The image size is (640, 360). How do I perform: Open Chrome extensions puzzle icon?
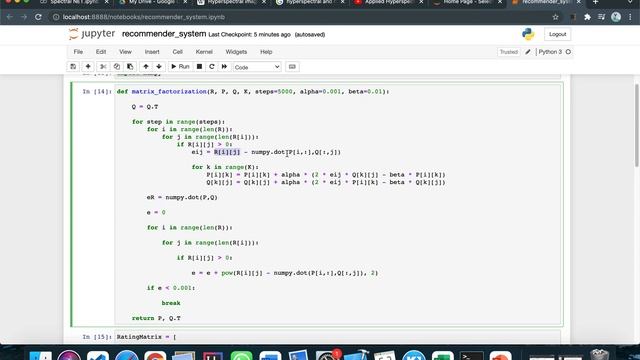pos(587,17)
